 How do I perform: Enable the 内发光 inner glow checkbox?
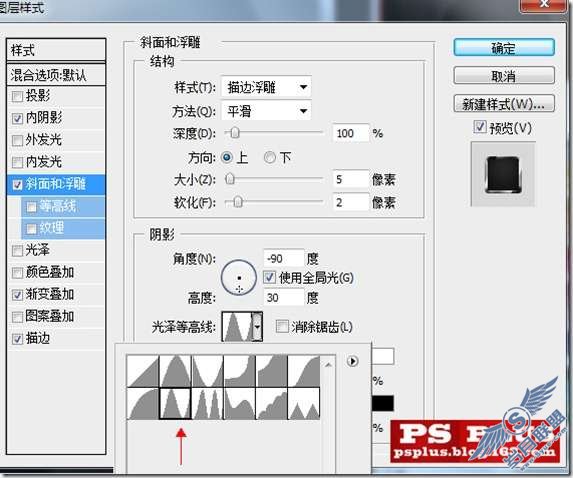[x=17, y=162]
